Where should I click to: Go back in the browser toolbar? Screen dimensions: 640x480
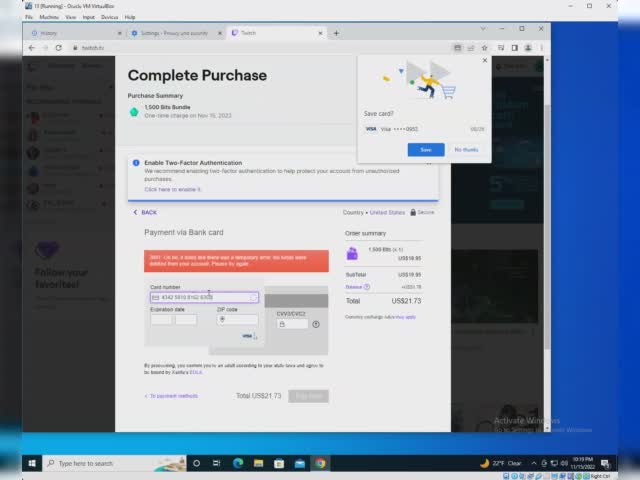point(32,48)
